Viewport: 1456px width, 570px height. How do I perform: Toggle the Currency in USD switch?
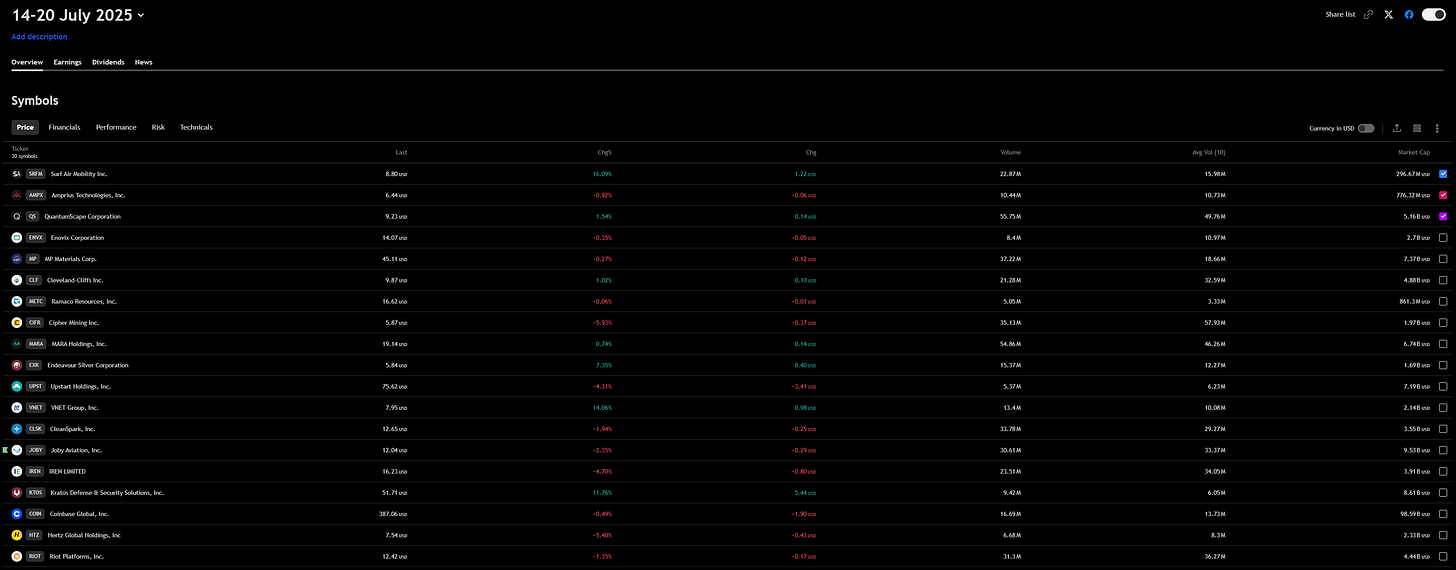click(1366, 128)
